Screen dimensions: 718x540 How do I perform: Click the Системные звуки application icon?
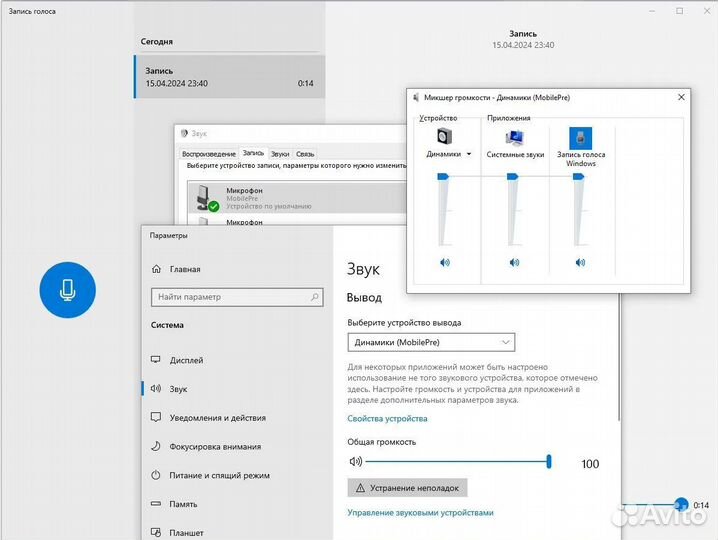point(514,137)
